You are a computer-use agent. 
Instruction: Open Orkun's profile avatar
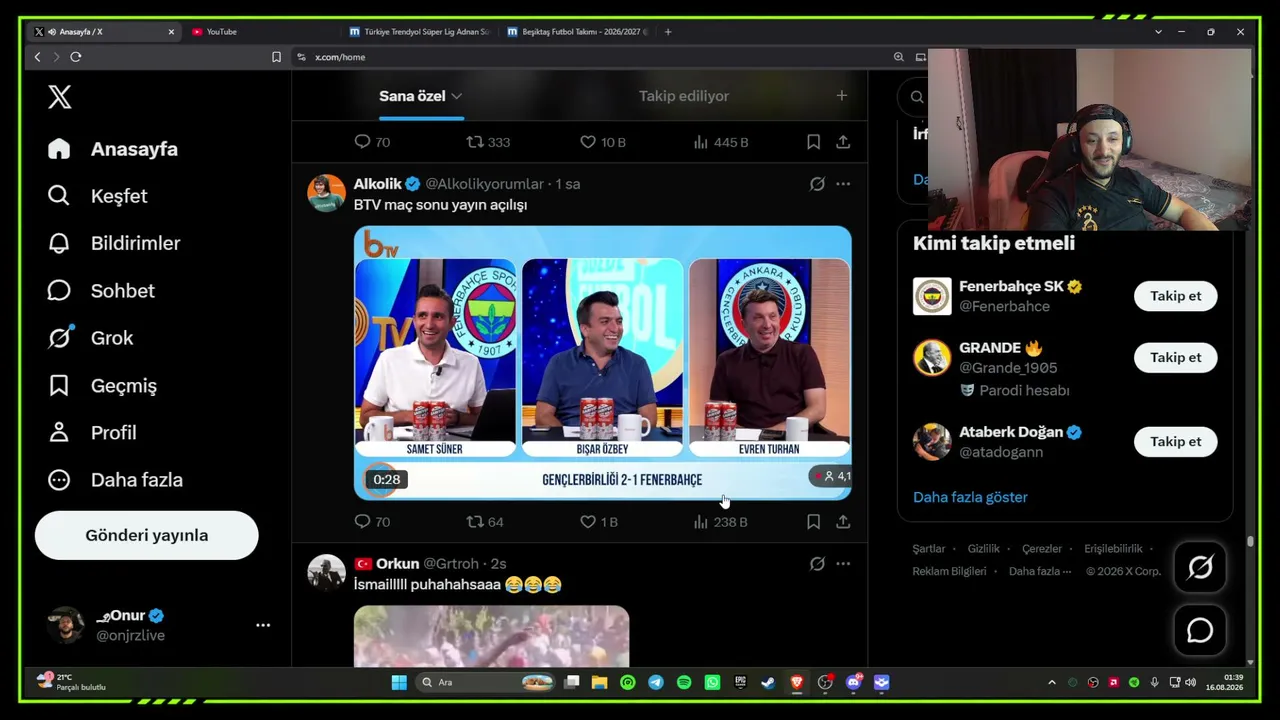click(x=326, y=573)
